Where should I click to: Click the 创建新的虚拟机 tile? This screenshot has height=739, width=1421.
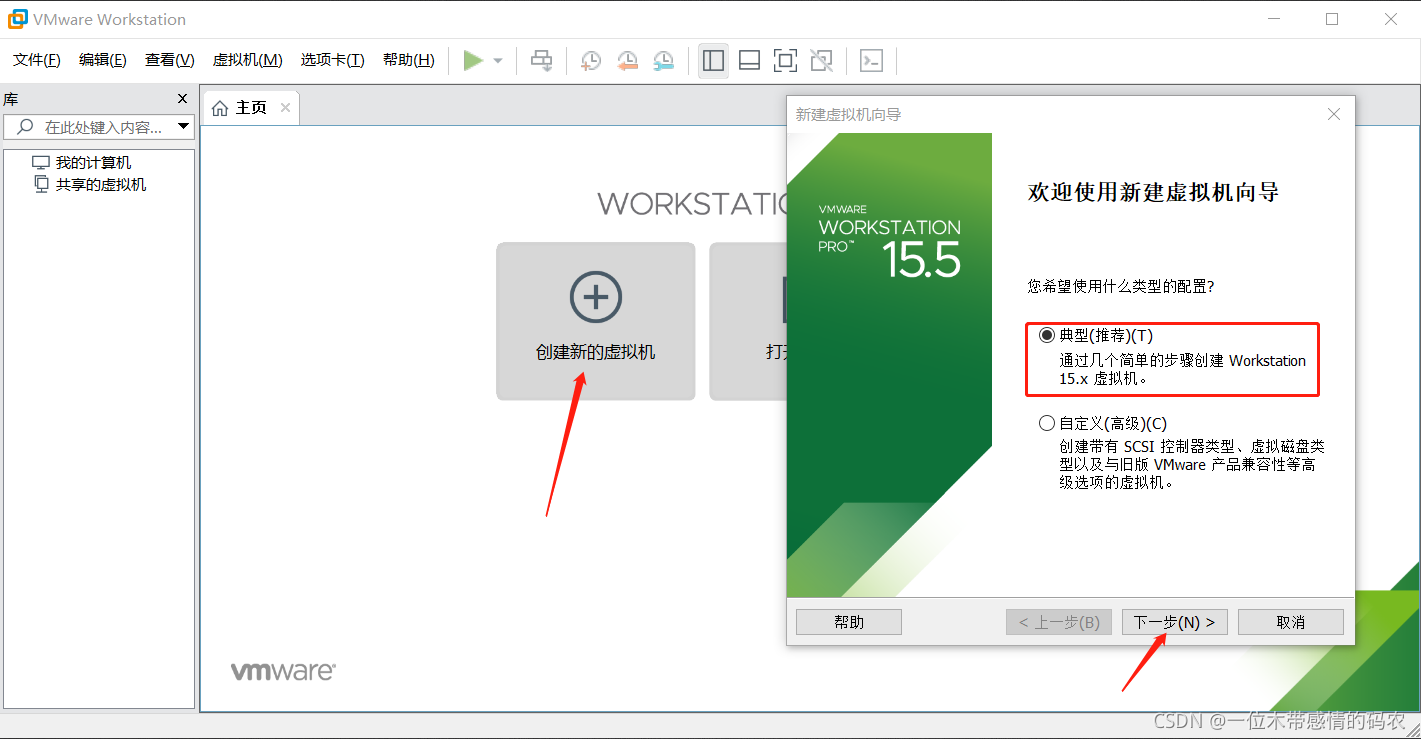tap(596, 321)
